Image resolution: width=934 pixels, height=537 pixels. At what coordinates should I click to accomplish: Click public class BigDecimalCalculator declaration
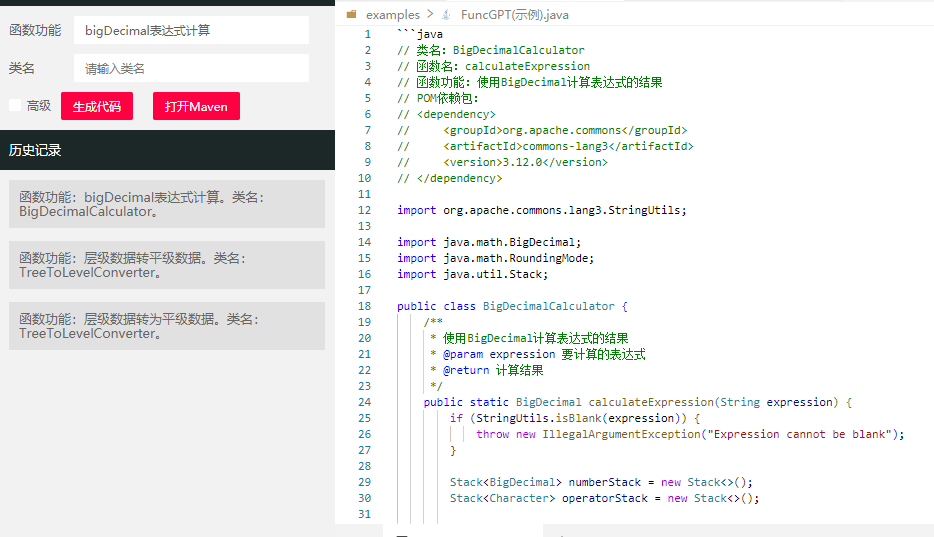tap(512, 306)
